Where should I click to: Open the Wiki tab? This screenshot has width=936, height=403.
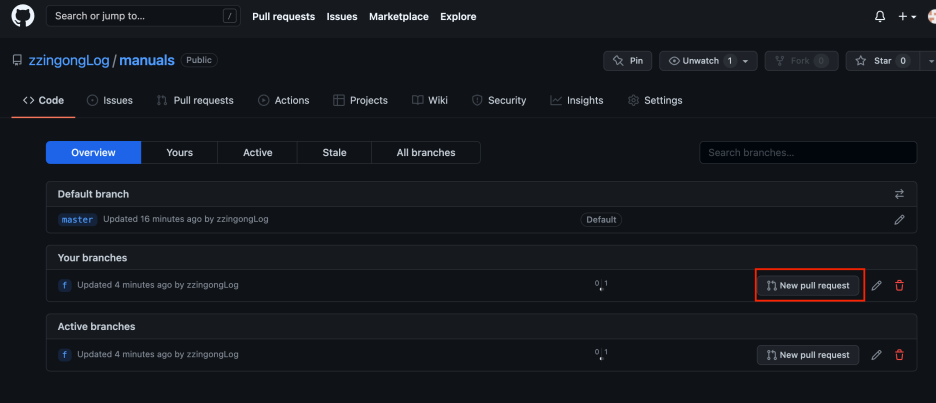(x=430, y=100)
